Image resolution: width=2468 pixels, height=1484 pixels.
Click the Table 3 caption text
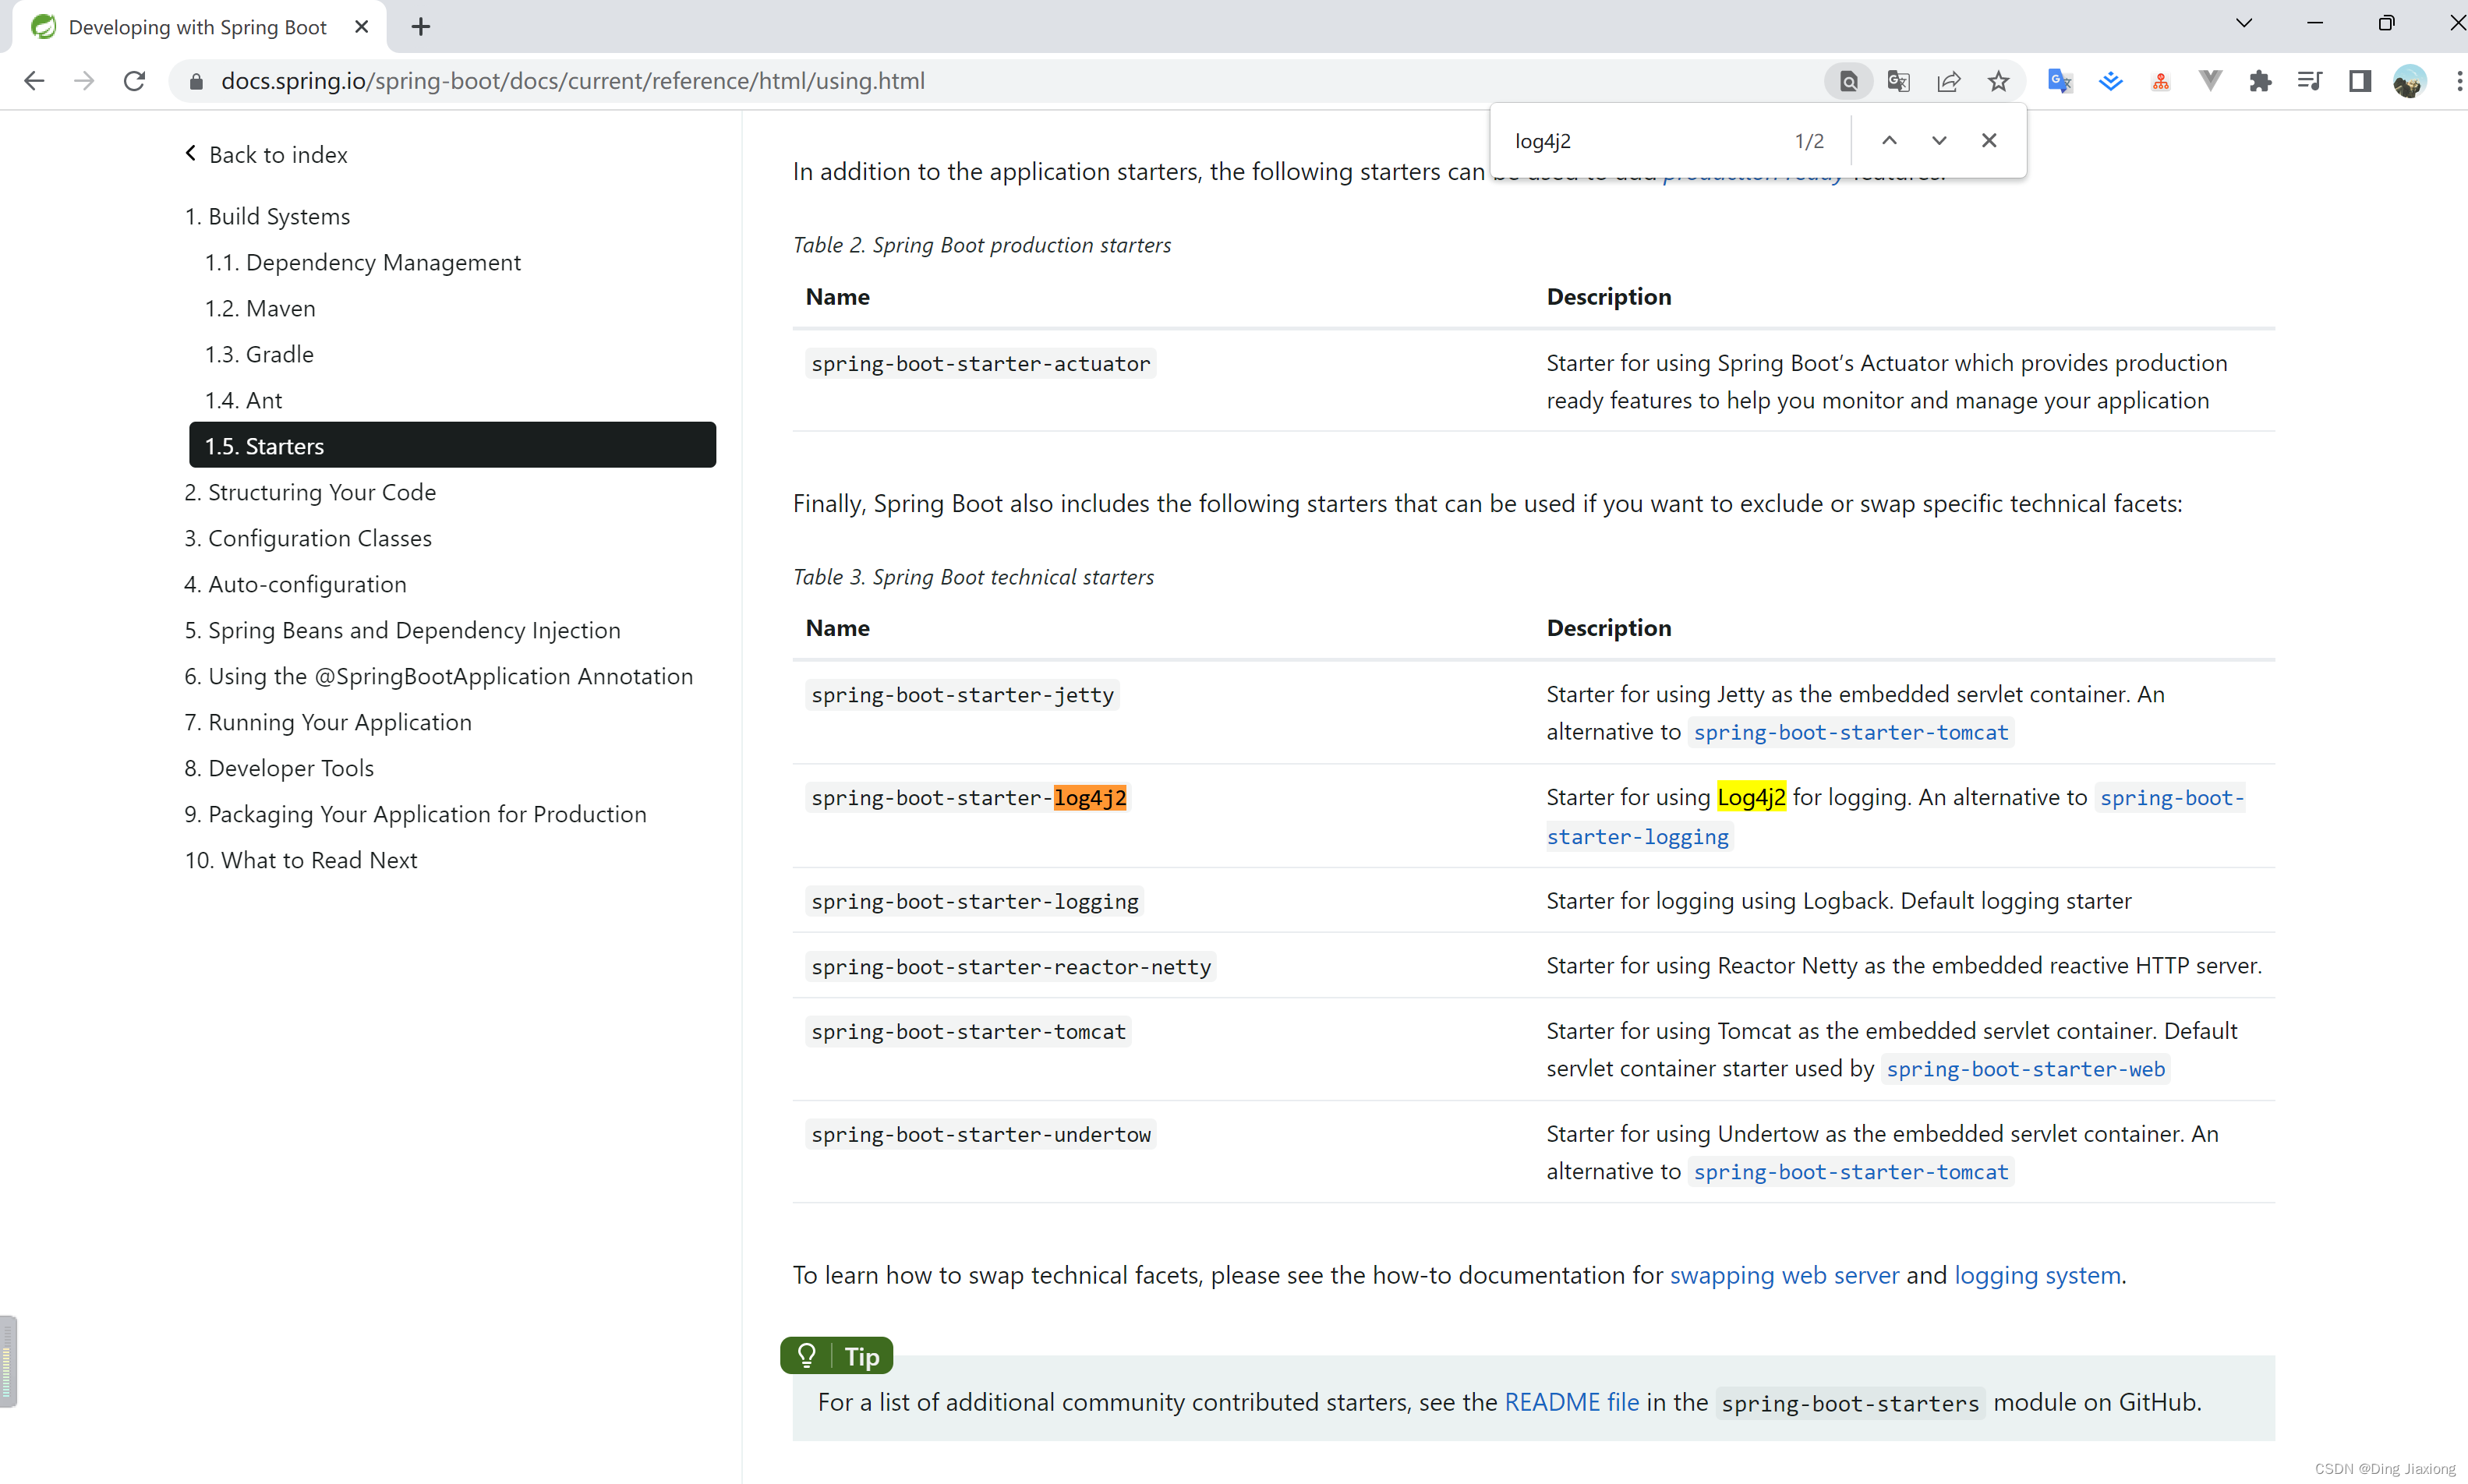point(973,577)
